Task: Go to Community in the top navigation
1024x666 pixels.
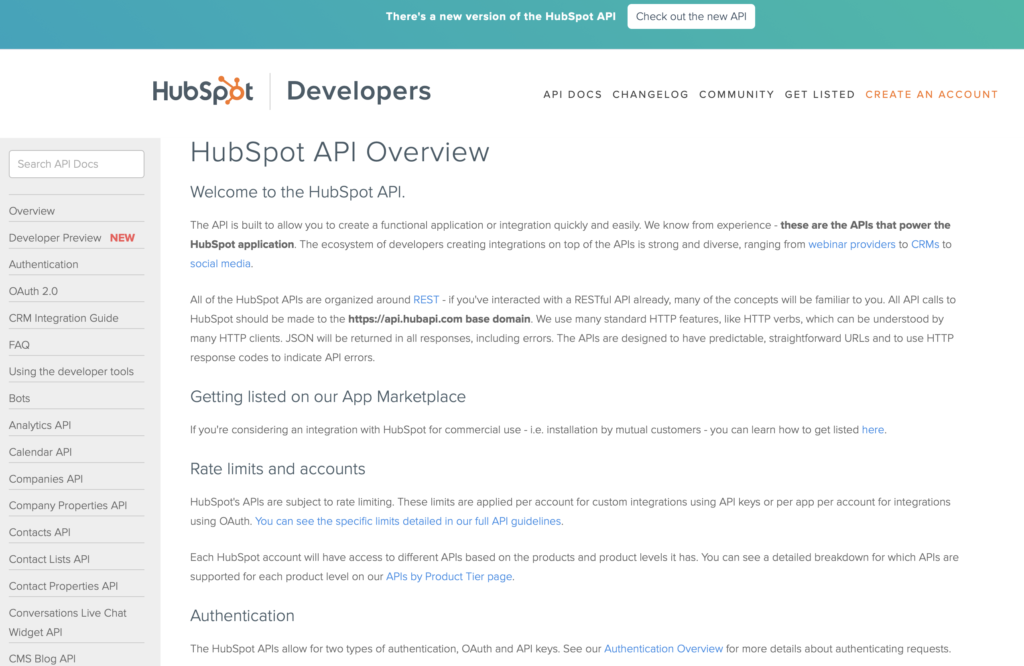Action: tap(737, 95)
